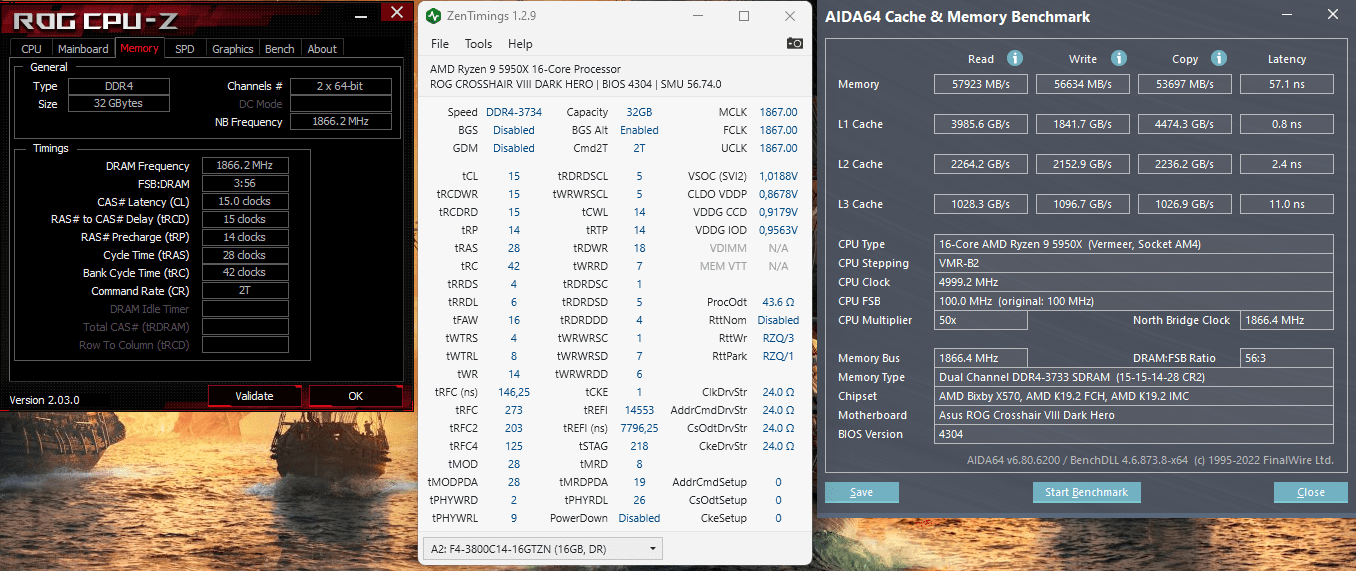Click the BIOS Version 4304 field
Screen dimensions: 1356x571
(1134, 434)
